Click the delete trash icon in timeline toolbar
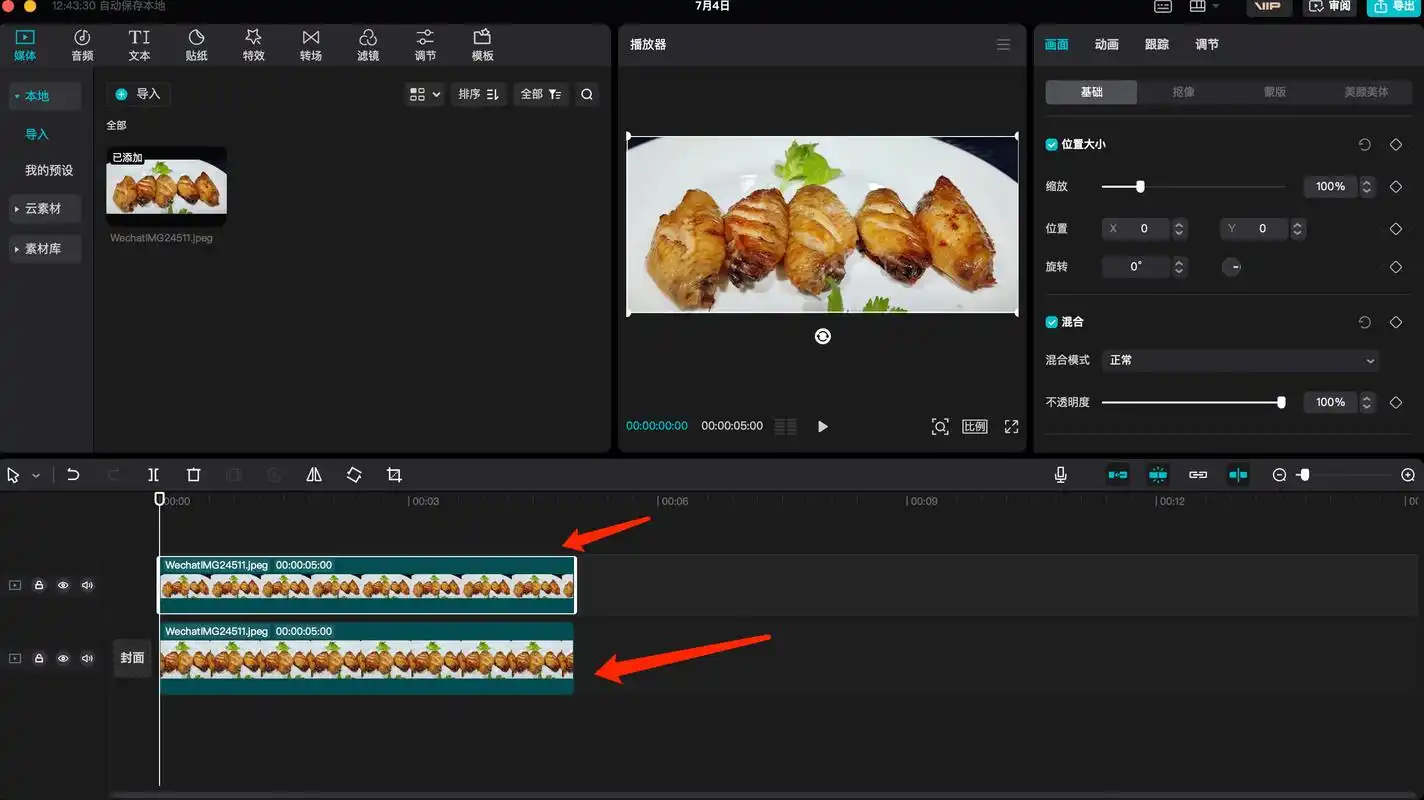Image resolution: width=1424 pixels, height=800 pixels. coord(194,475)
